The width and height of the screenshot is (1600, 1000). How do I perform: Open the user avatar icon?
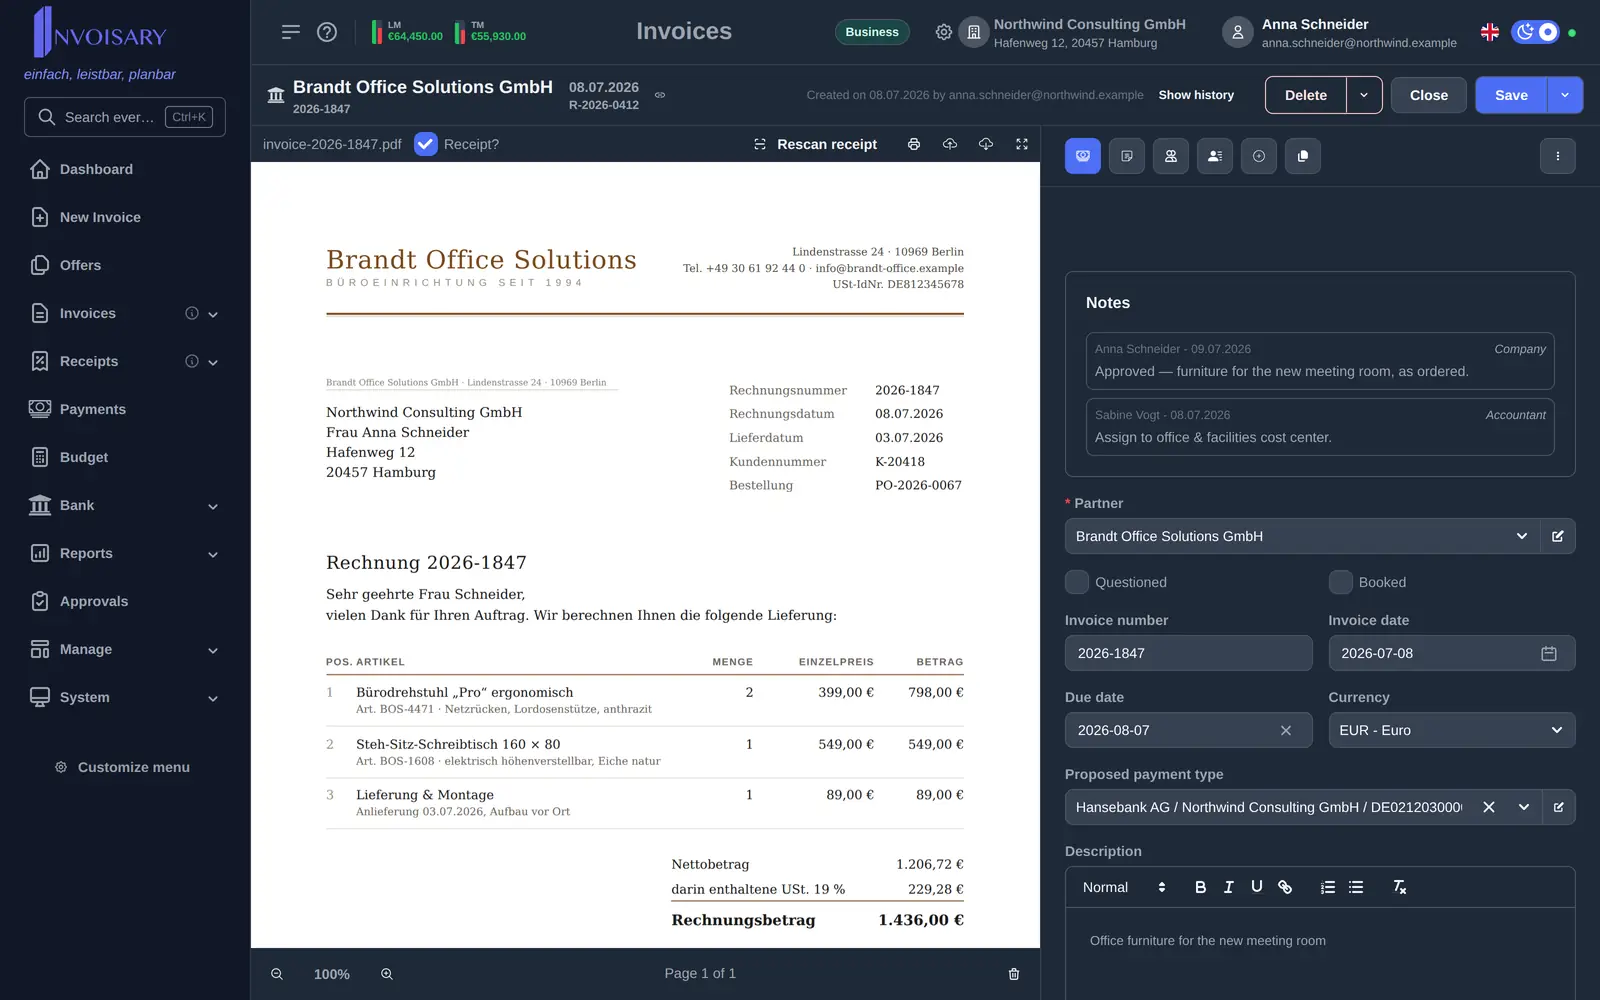tap(1238, 32)
